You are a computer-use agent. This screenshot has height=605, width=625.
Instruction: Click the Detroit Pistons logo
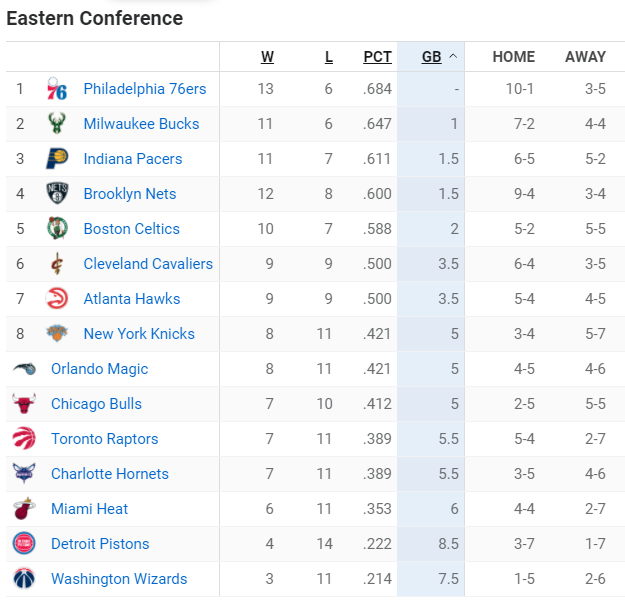click(x=24, y=543)
